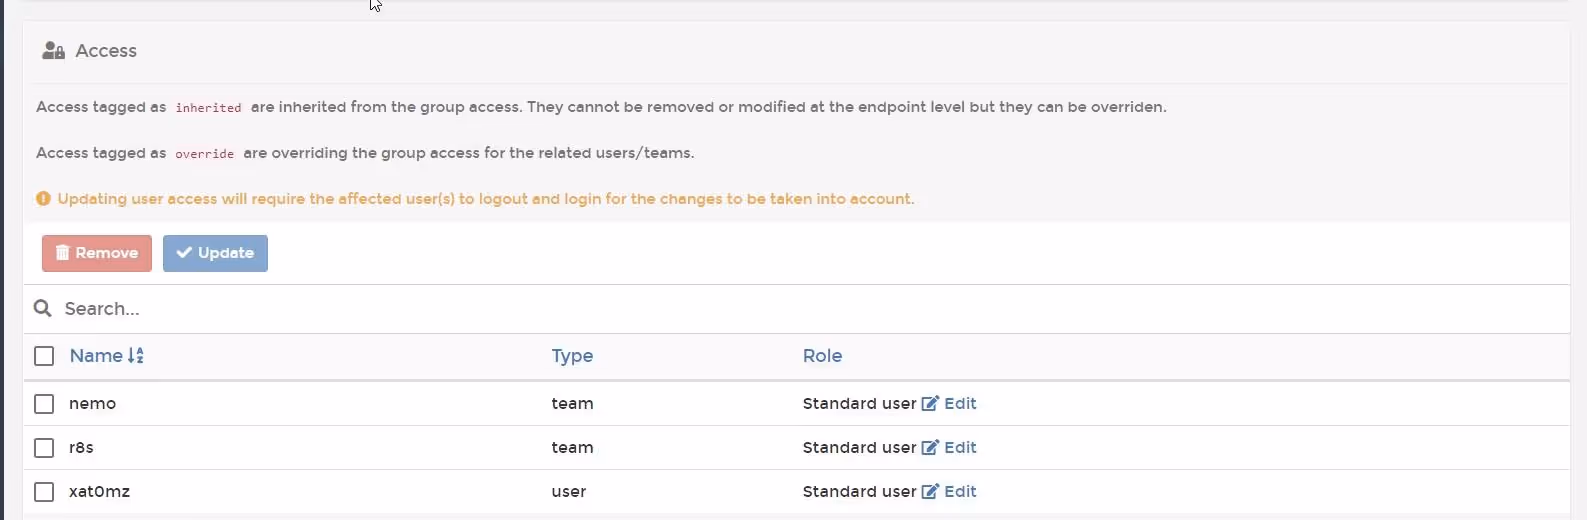This screenshot has width=1587, height=520.
Task: Click the 'user' type cell for xat0mz
Action: [569, 492]
